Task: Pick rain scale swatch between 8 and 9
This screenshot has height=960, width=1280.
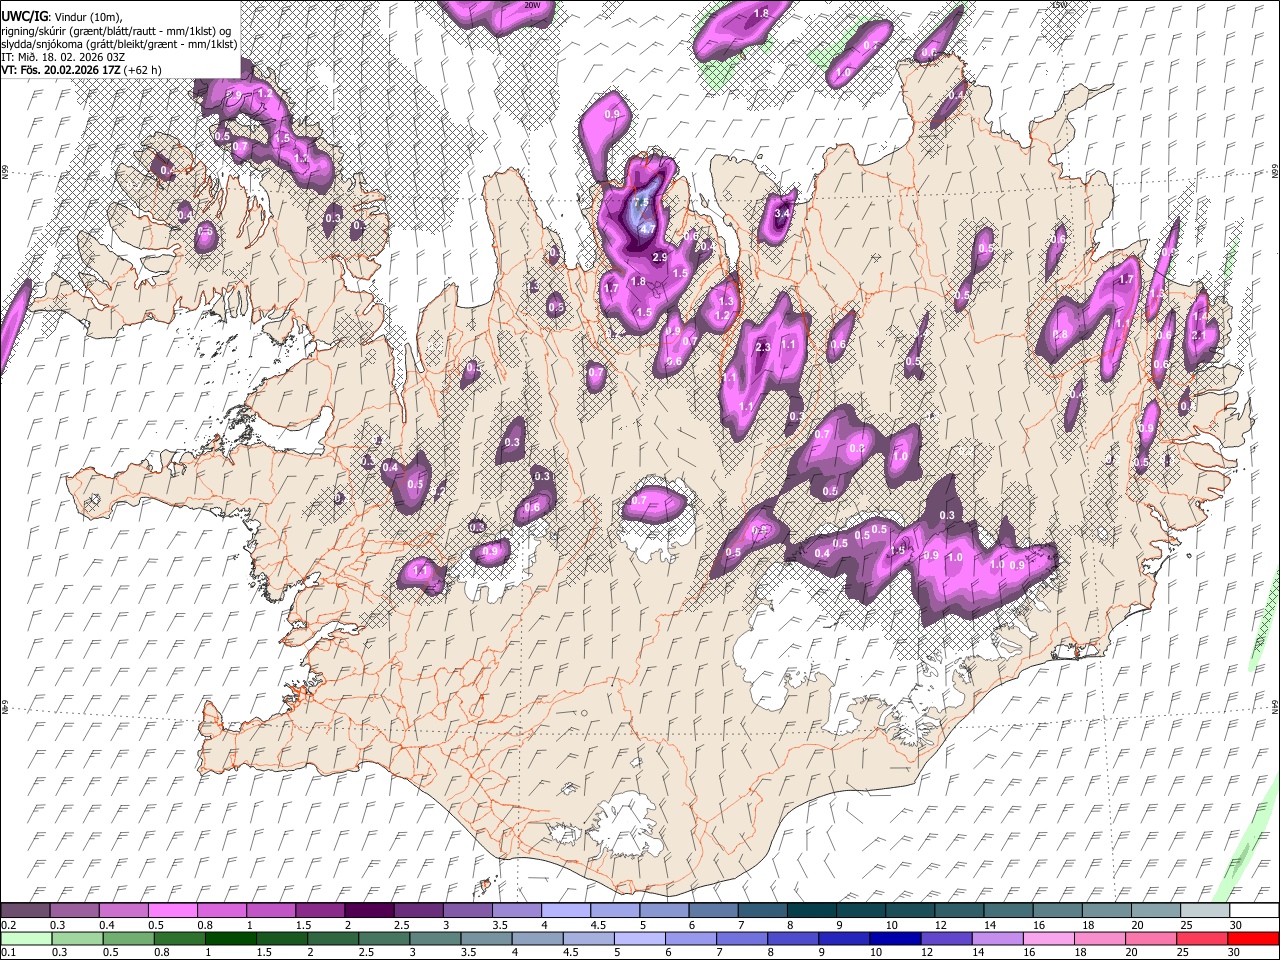Action: click(x=792, y=939)
